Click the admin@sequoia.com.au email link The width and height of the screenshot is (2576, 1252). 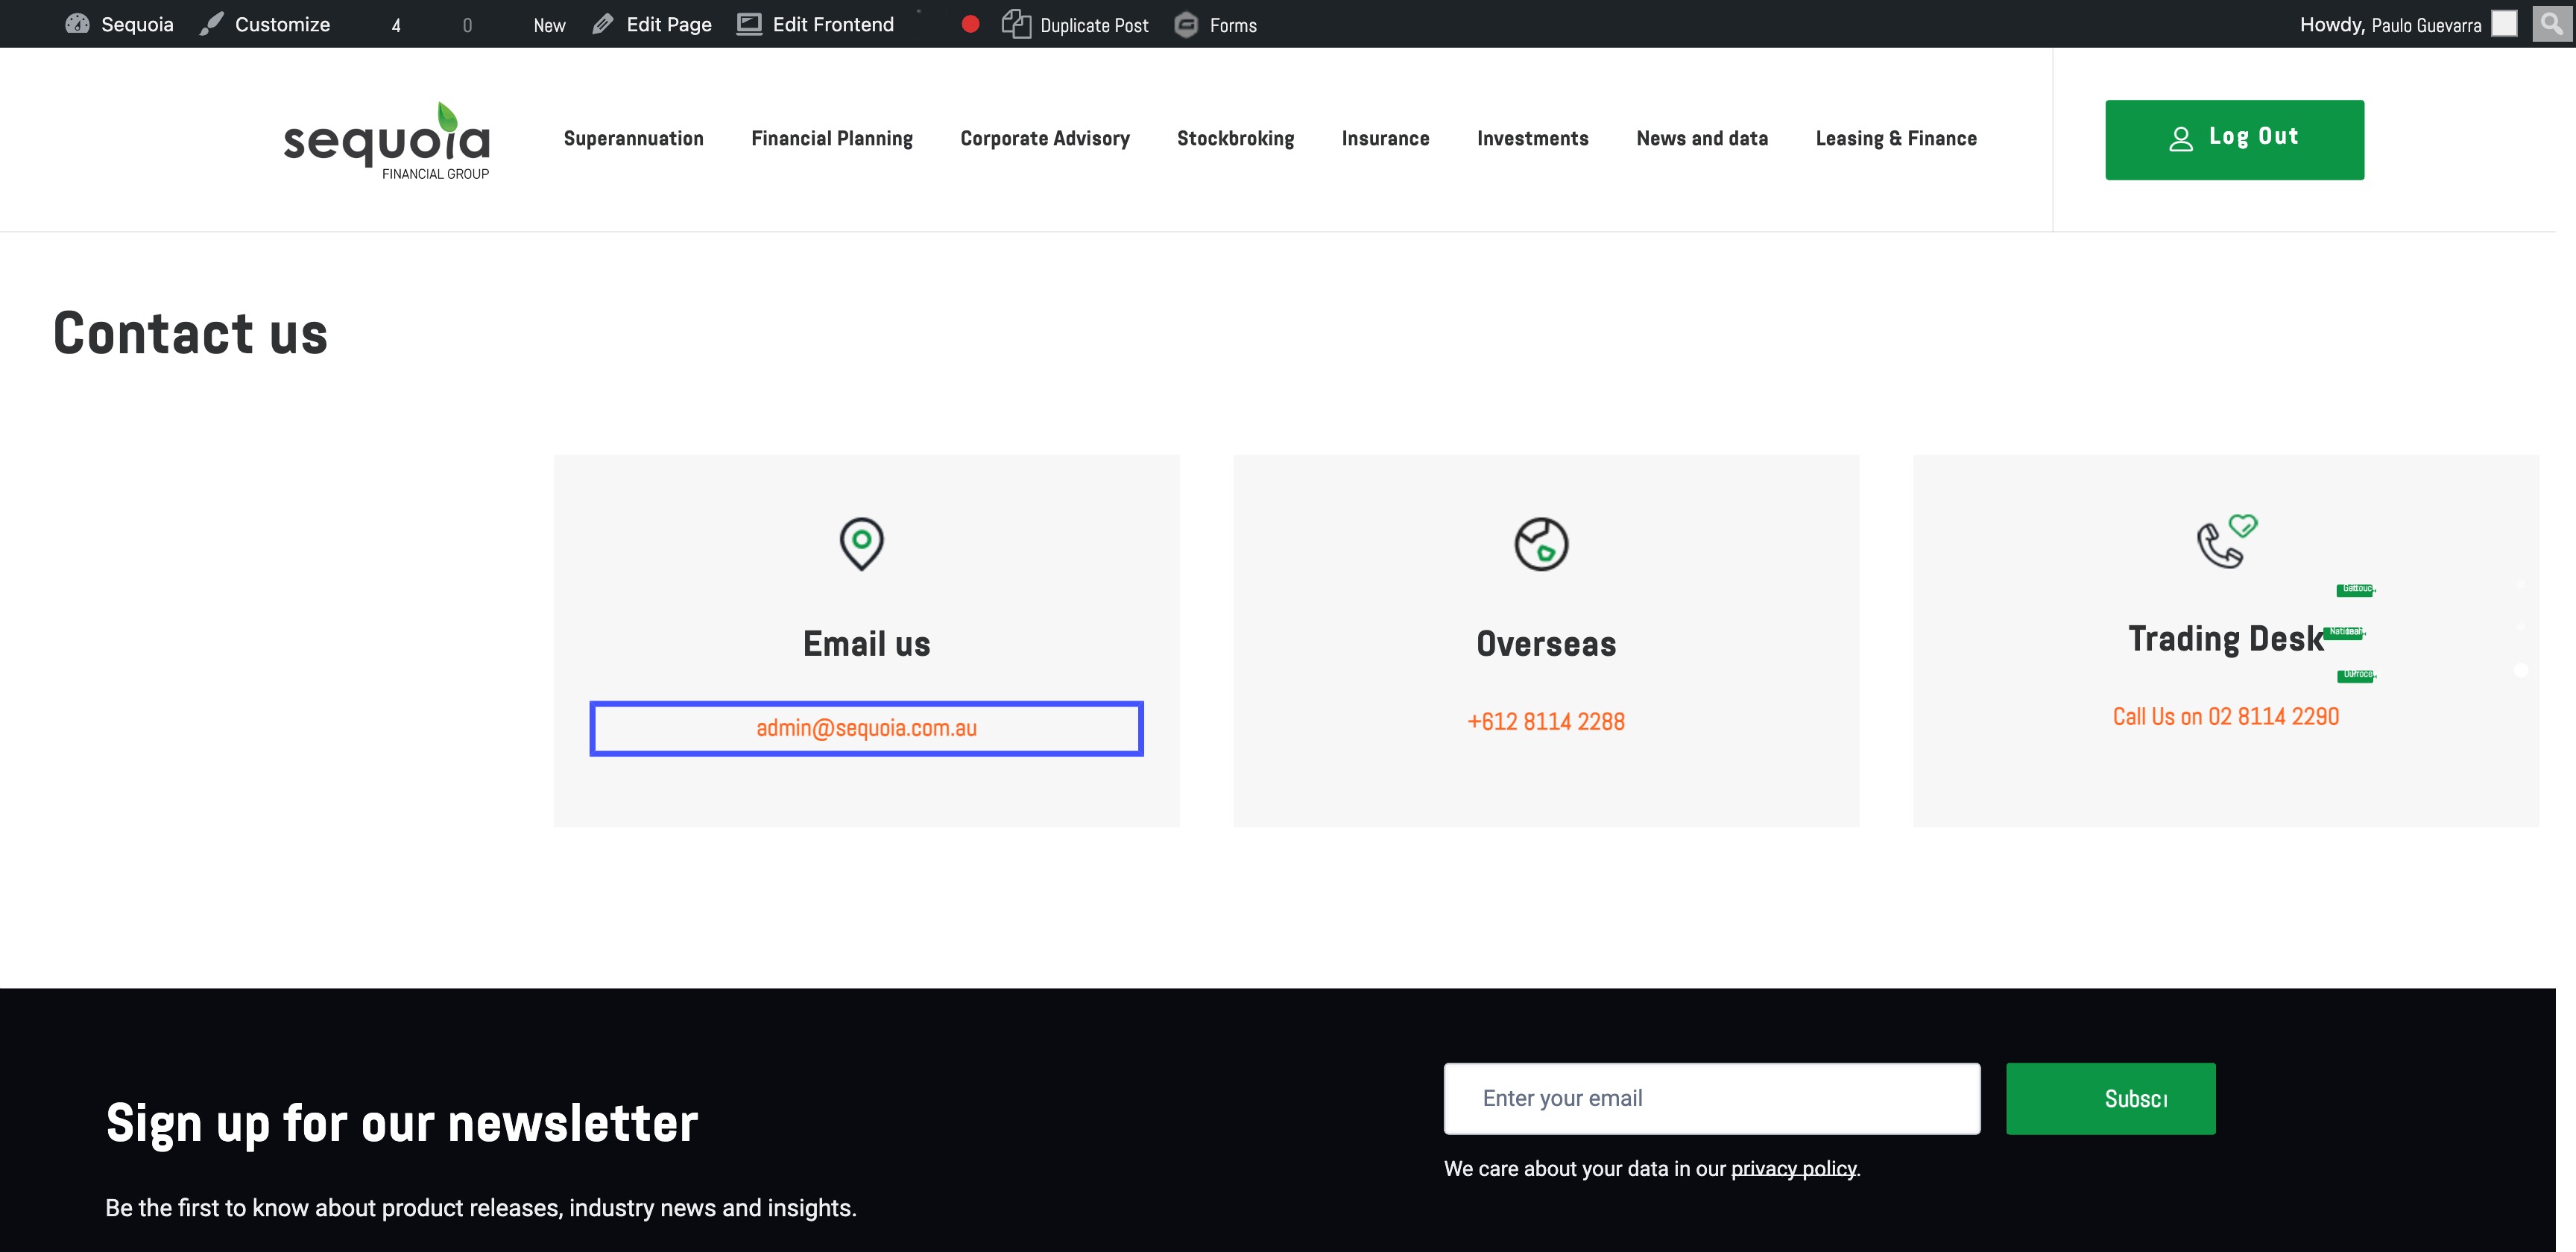(866, 728)
